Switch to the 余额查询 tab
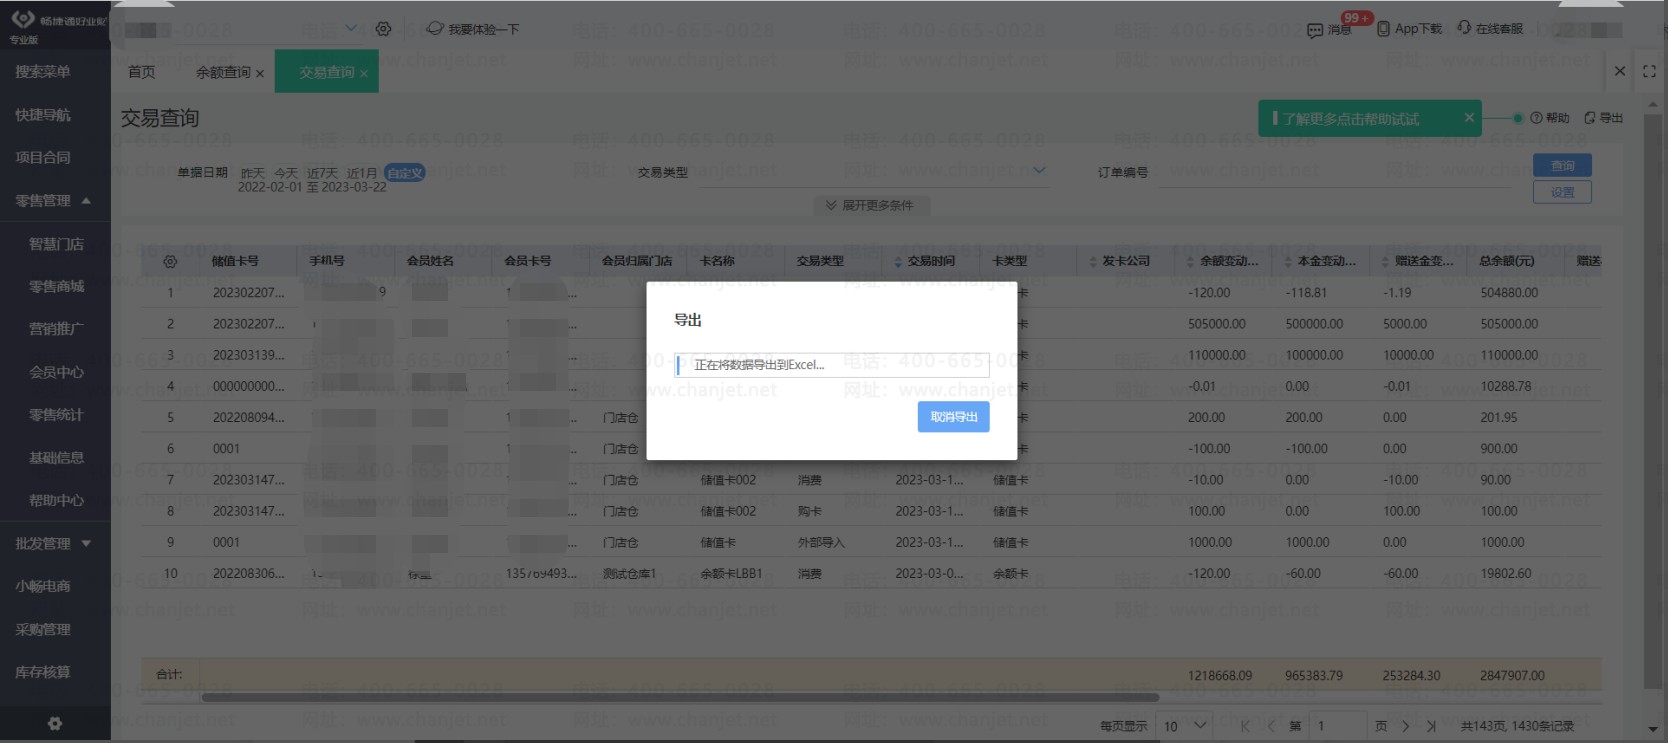The width and height of the screenshot is (1668, 743). [x=223, y=72]
